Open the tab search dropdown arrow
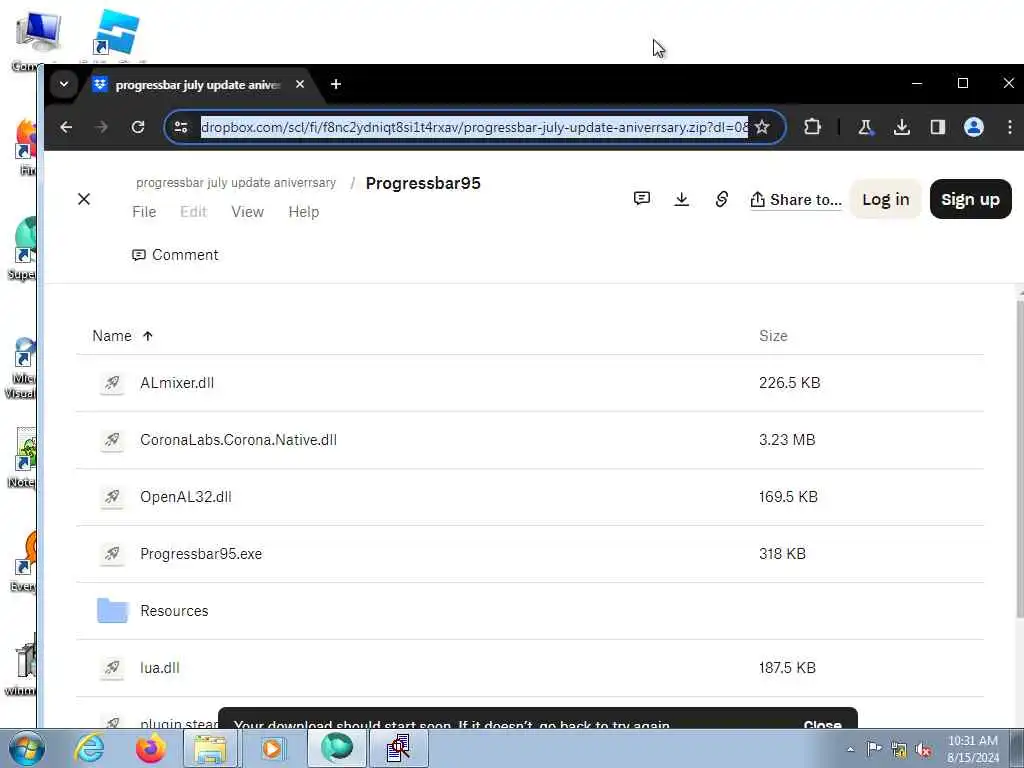 pos(64,84)
